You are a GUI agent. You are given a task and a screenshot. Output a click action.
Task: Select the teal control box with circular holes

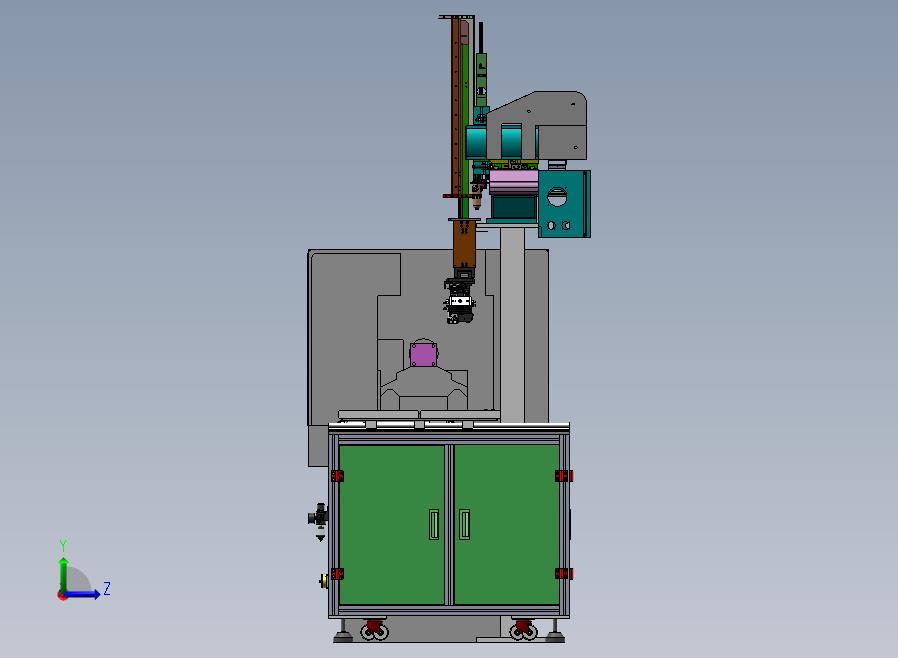click(x=564, y=204)
